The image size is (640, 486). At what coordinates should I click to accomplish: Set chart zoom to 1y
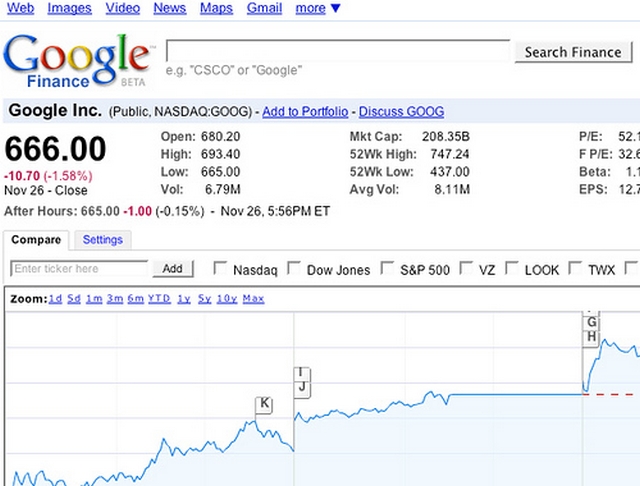(x=184, y=299)
